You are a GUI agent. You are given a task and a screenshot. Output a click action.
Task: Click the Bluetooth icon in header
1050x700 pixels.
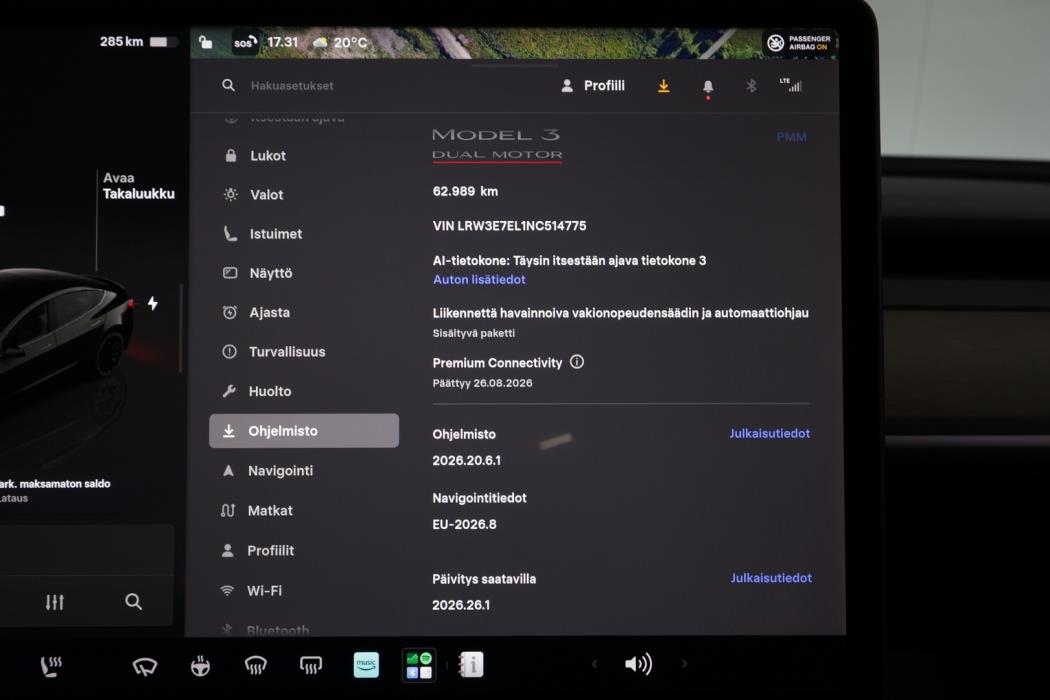point(751,86)
